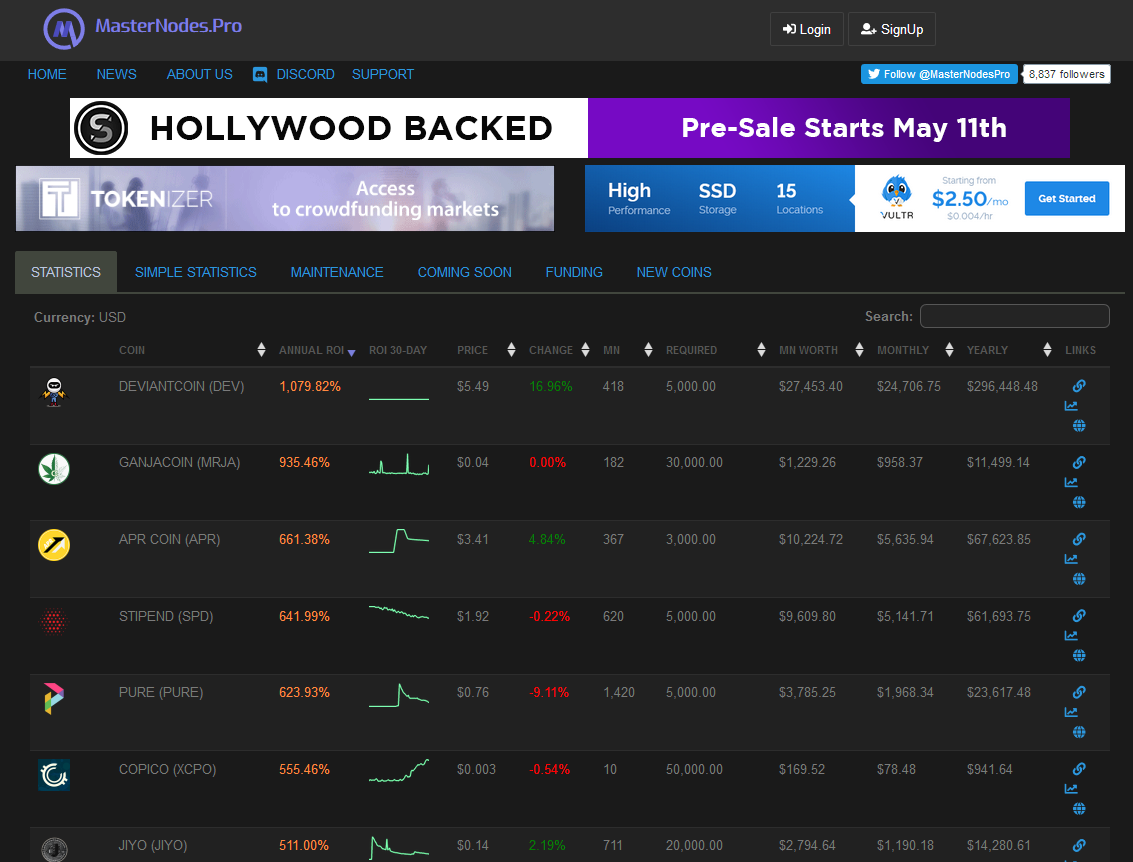Click the APR Coin yellow logo
1133x862 pixels.
54,545
